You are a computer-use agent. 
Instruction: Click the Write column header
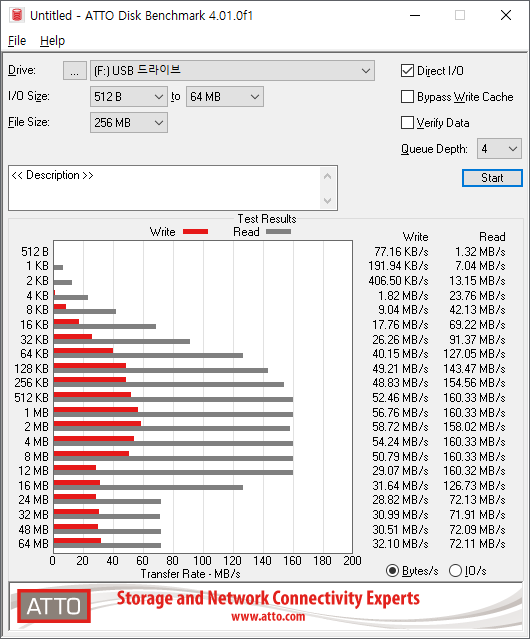pyautogui.click(x=416, y=237)
